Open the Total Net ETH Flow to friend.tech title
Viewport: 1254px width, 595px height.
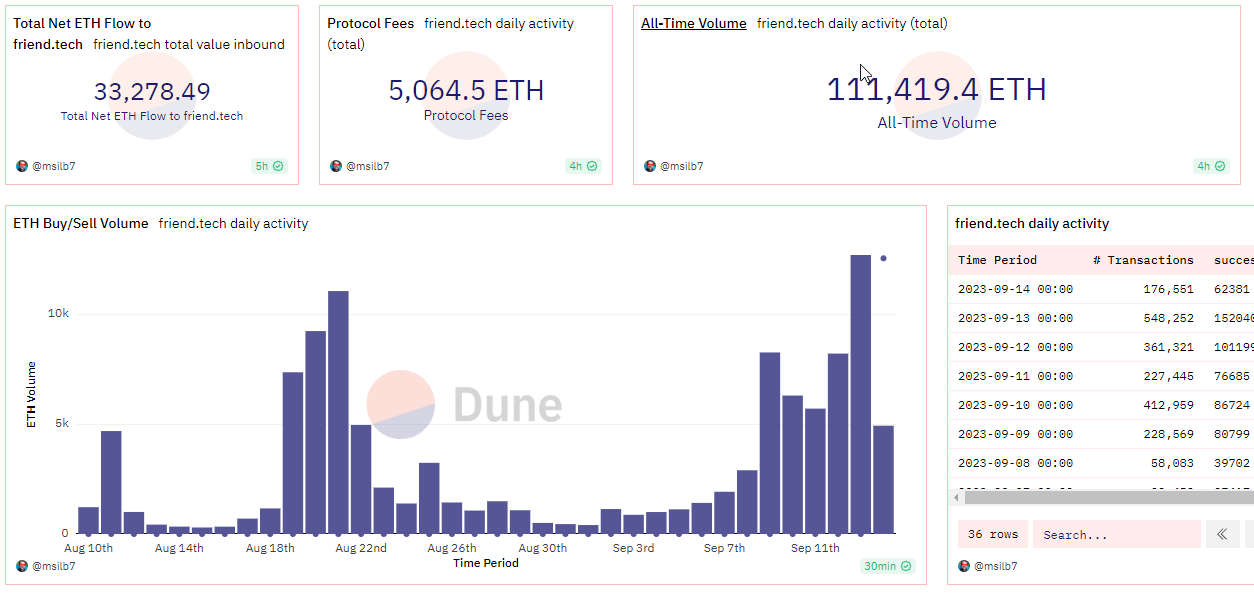82,33
